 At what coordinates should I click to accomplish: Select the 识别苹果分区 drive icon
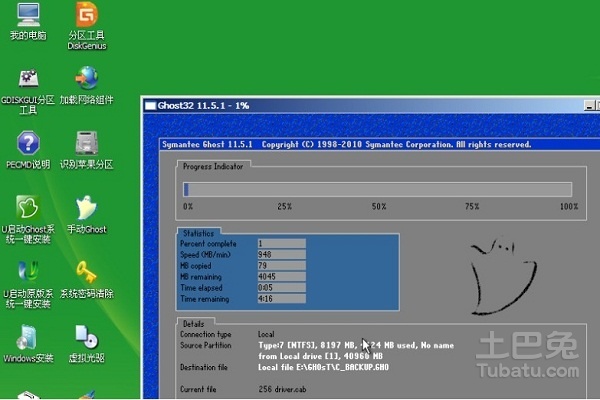[x=86, y=150]
